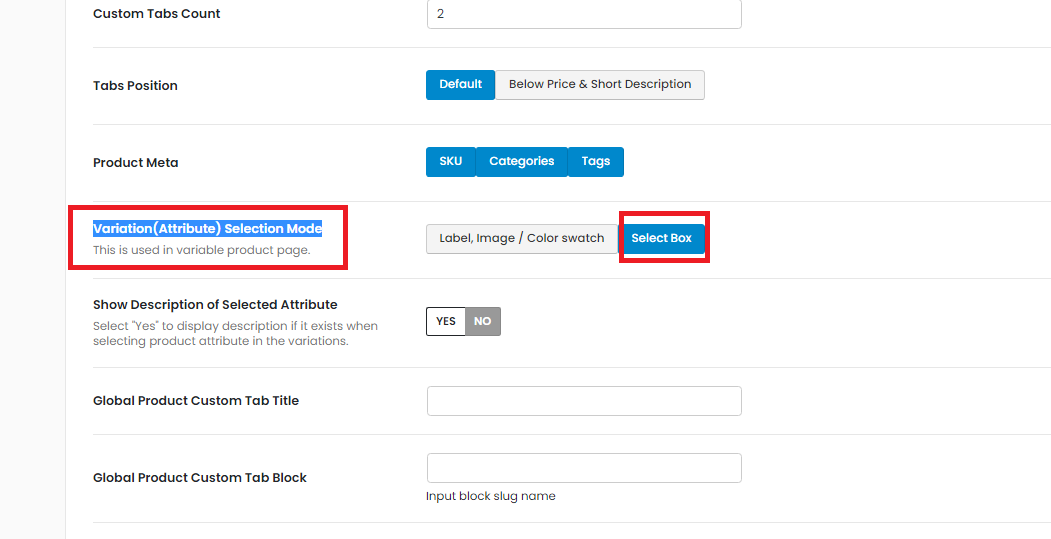Toggle SKU in Product Meta
The width and height of the screenshot is (1051, 539).
pyautogui.click(x=451, y=162)
